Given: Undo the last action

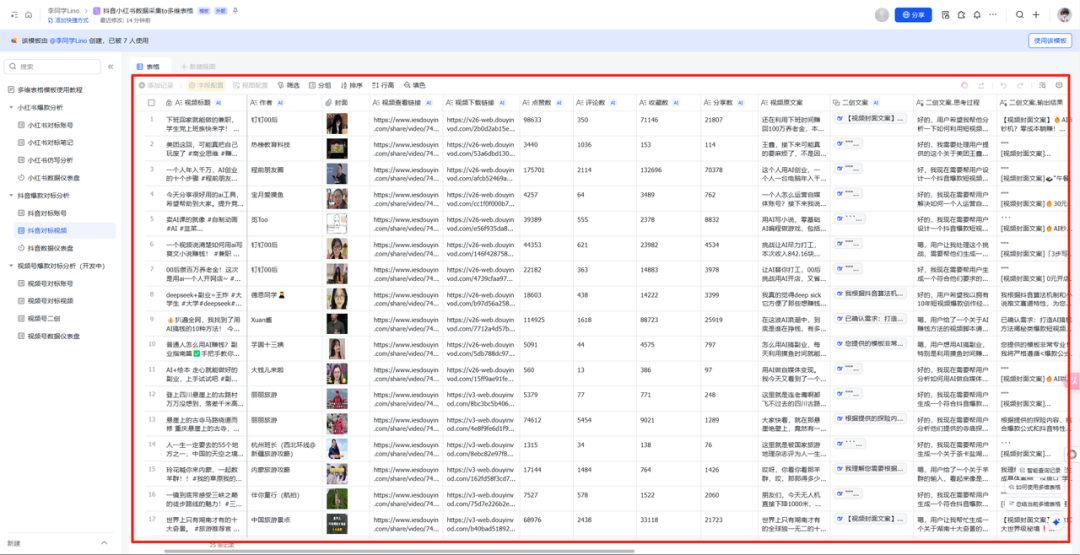Looking at the screenshot, I should (x=1004, y=85).
